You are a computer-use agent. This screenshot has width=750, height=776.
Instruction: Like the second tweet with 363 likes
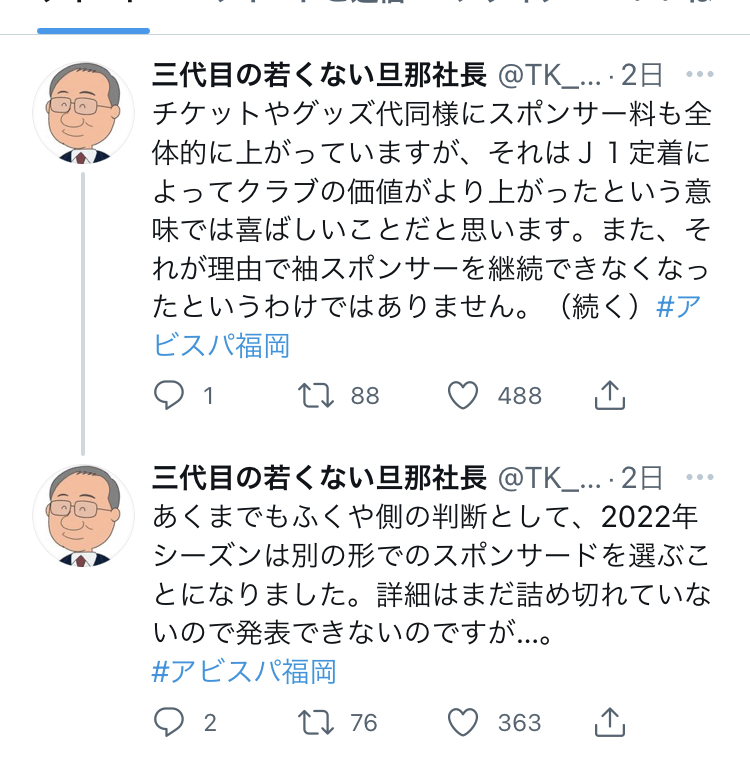tap(462, 722)
